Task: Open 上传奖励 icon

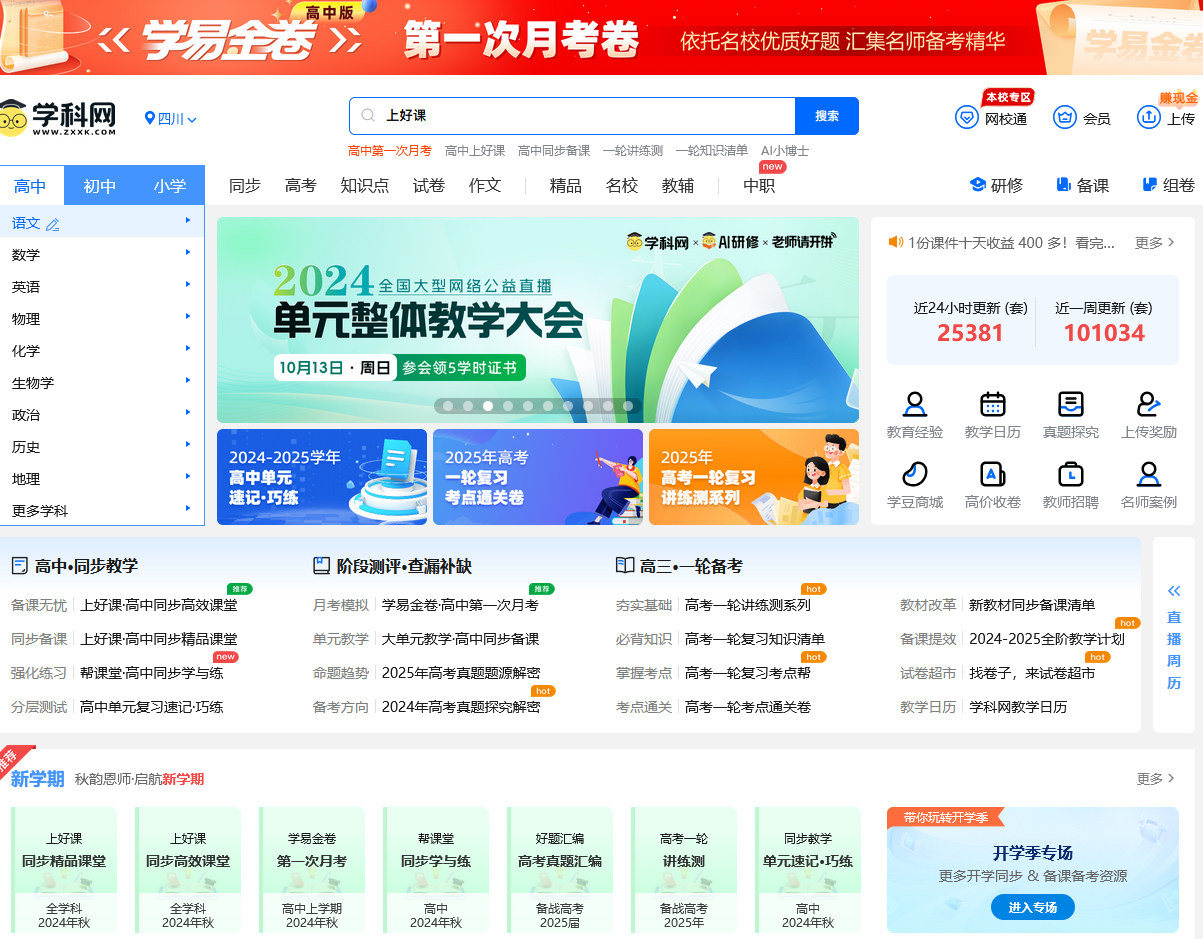Action: pyautogui.click(x=1149, y=404)
